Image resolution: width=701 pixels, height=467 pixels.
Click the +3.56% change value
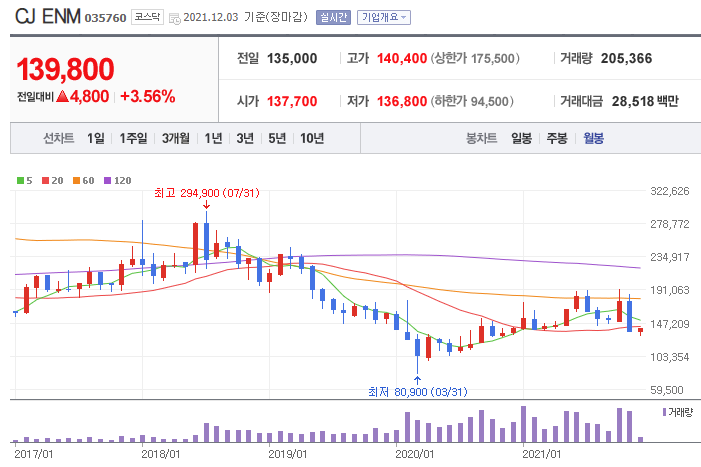pyautogui.click(x=148, y=96)
